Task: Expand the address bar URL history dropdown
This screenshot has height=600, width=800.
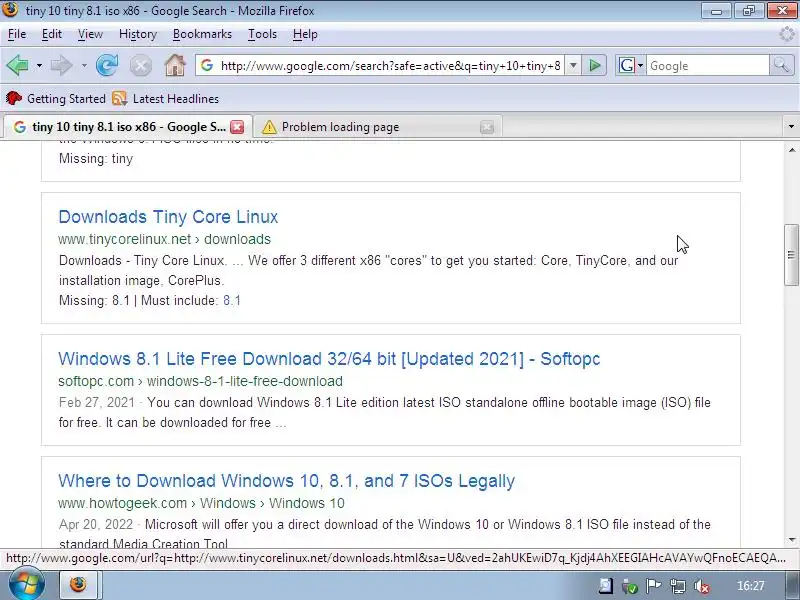Action: point(573,65)
